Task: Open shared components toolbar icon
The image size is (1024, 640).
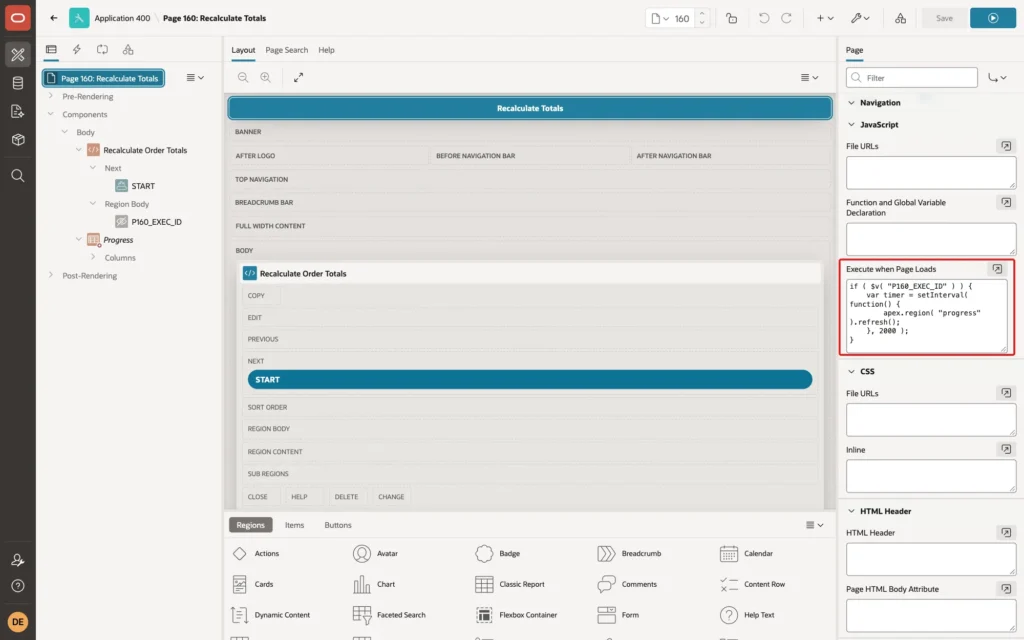Action: click(900, 18)
